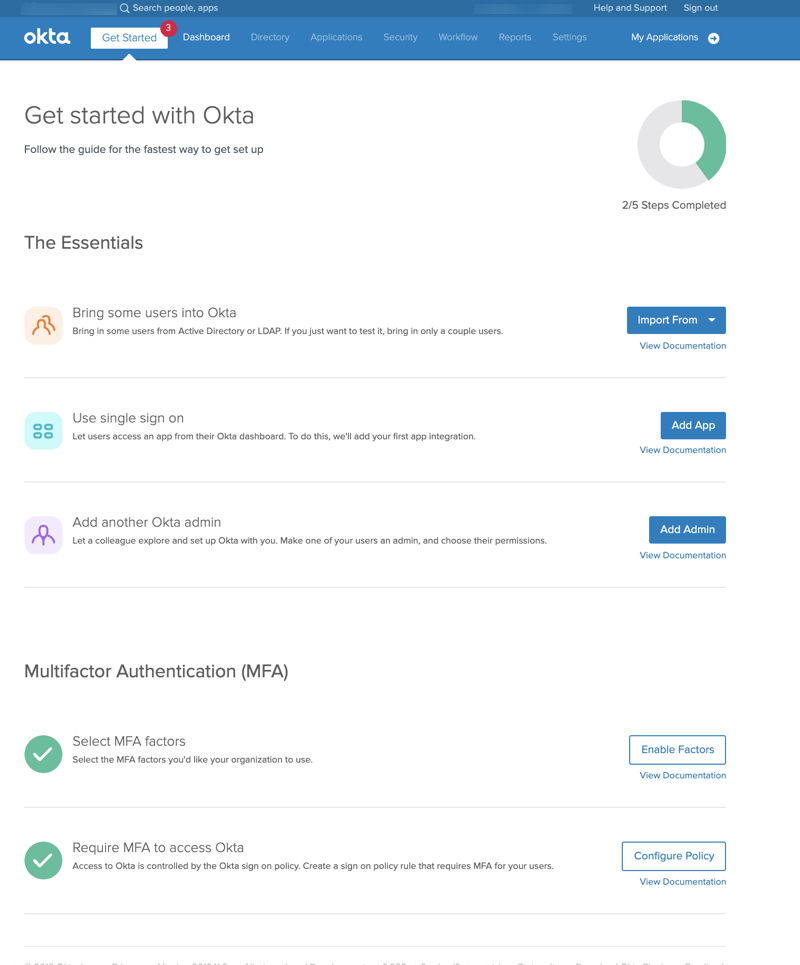This screenshot has height=965, width=800.
Task: Open the Security menu
Action: (x=400, y=37)
